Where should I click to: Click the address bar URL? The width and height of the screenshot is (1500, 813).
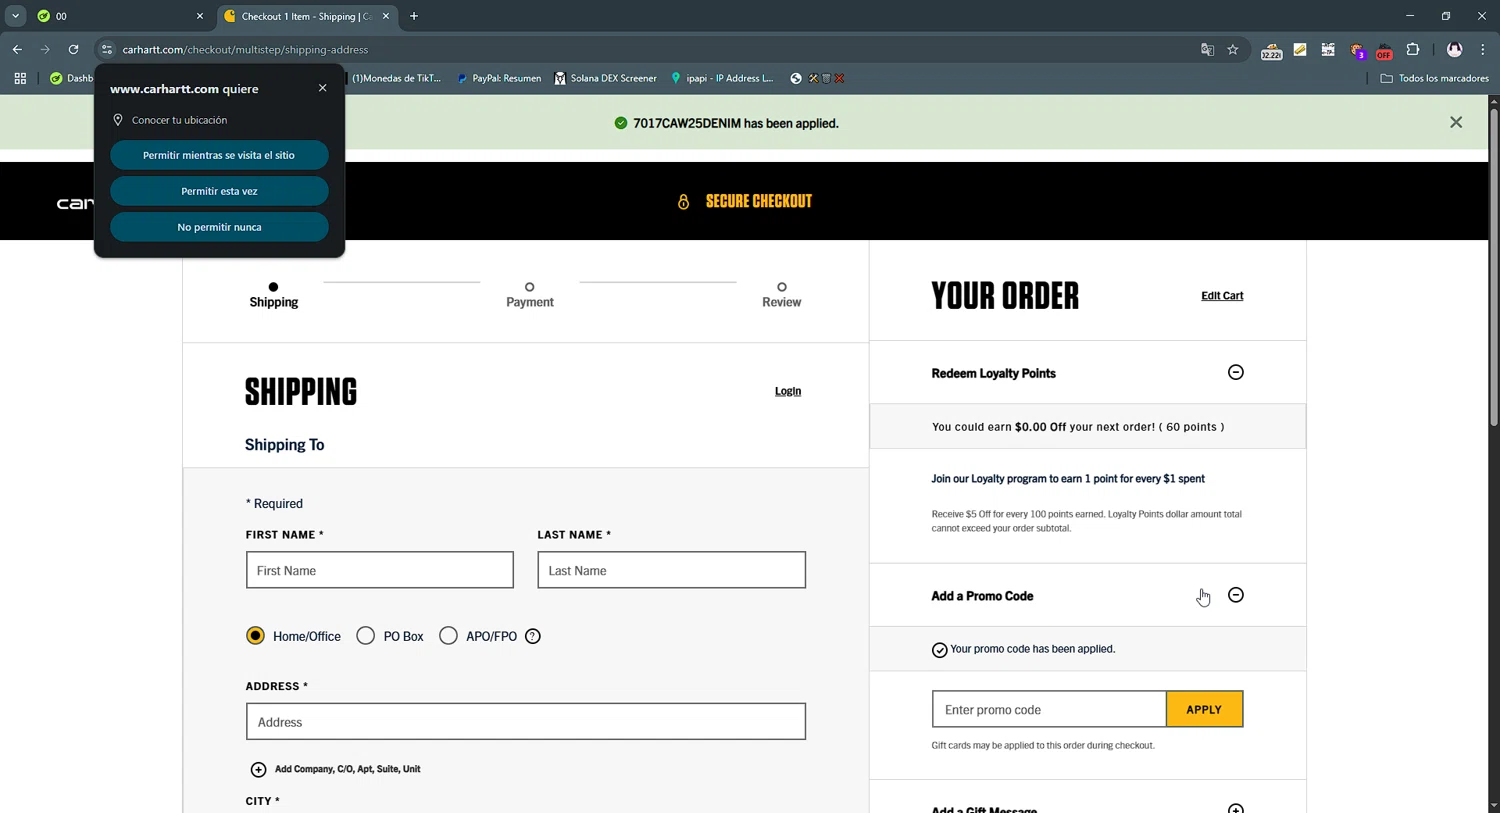click(x=245, y=49)
